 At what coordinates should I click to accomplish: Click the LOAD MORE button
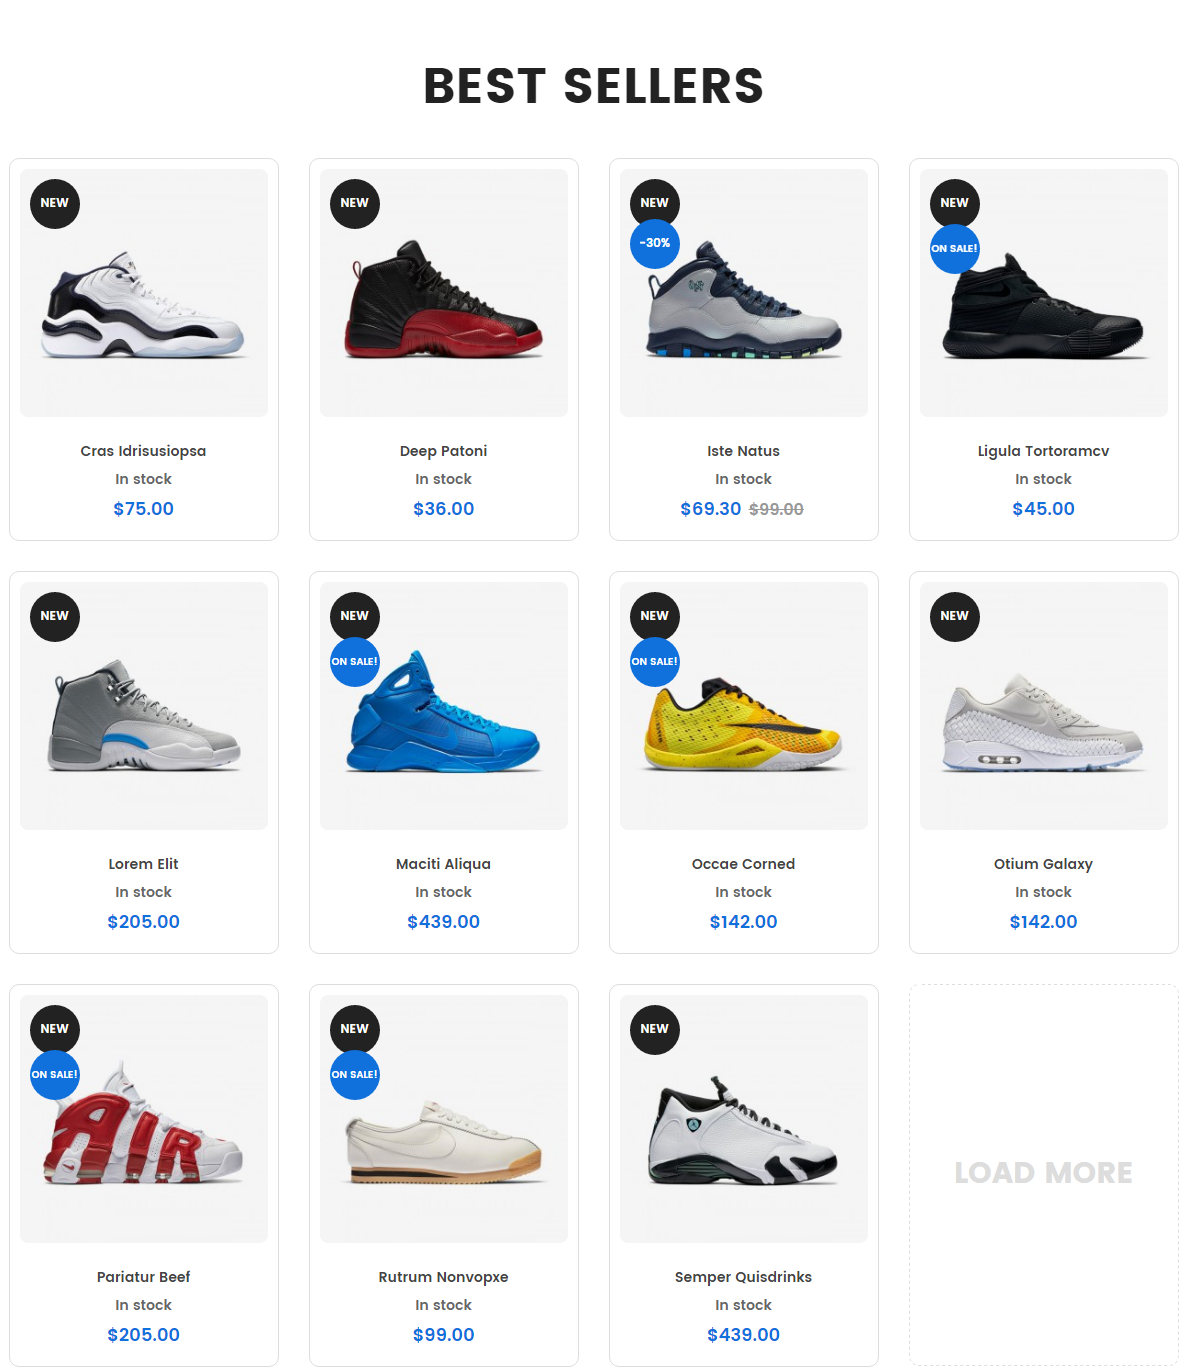coord(1044,1173)
